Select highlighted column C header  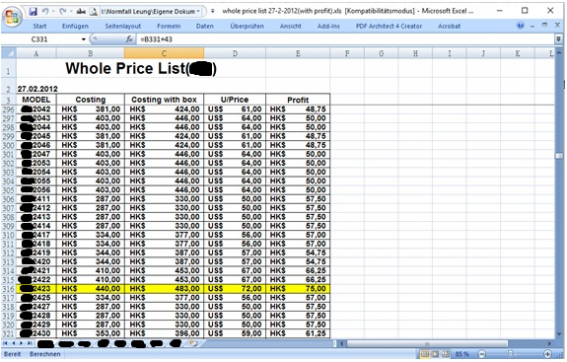tap(164, 54)
